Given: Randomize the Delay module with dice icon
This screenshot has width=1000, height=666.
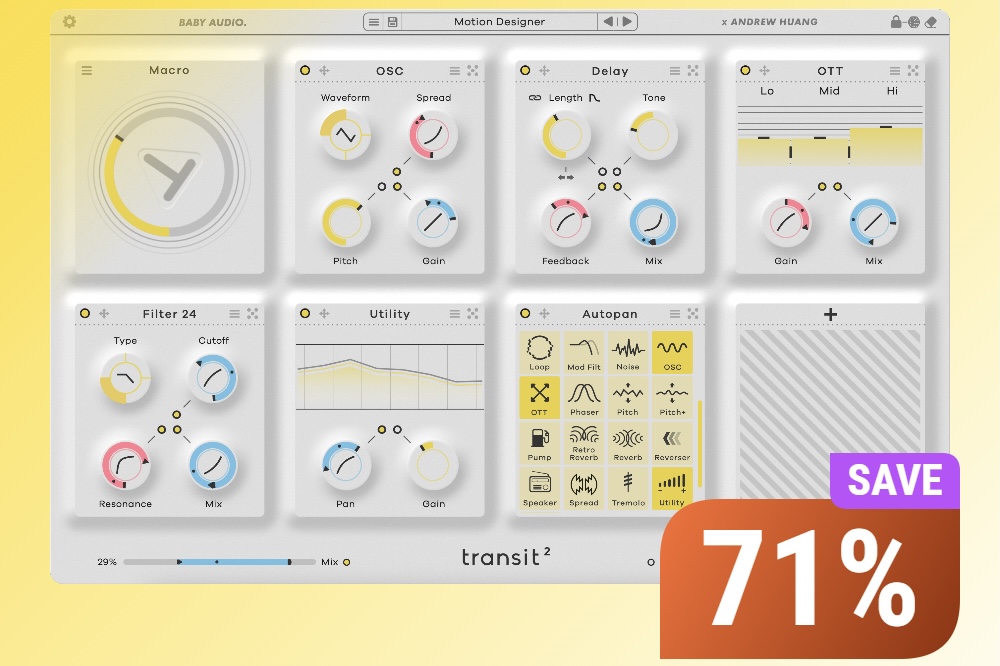Looking at the screenshot, I should [x=693, y=70].
